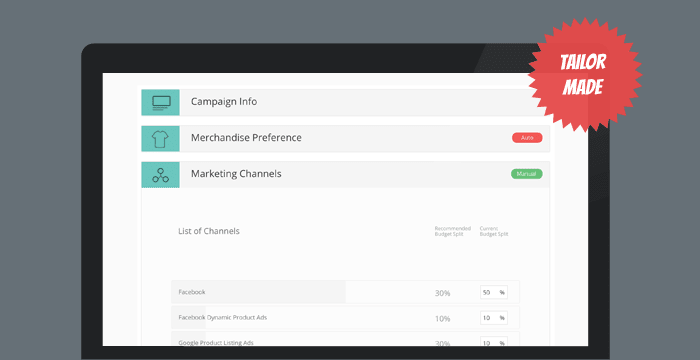Screen dimensions: 700x360
Task: Click Facebook recommended 30% value
Action: click(x=442, y=293)
